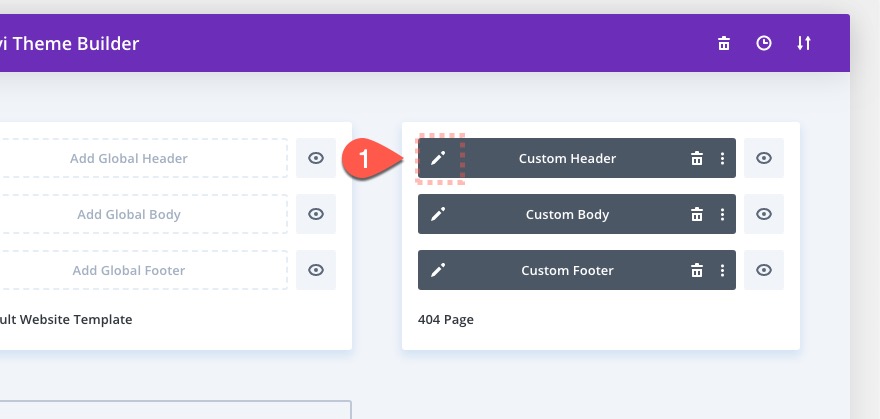This screenshot has width=880, height=419.
Task: Open Theme Builder history clock icon
Action: (764, 43)
